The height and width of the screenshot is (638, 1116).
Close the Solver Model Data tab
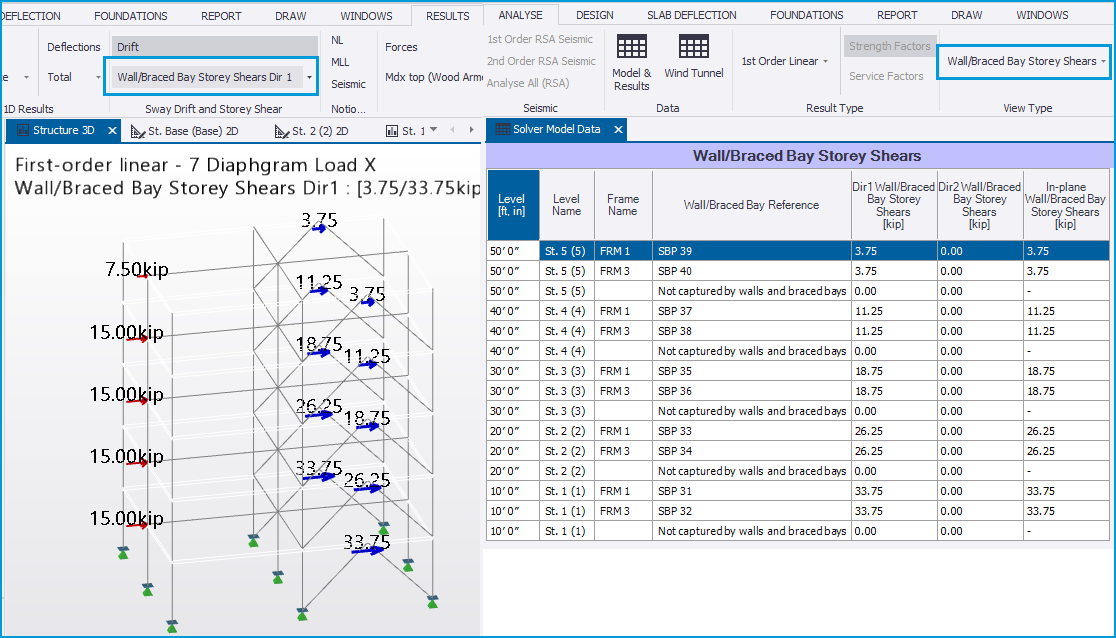click(618, 130)
